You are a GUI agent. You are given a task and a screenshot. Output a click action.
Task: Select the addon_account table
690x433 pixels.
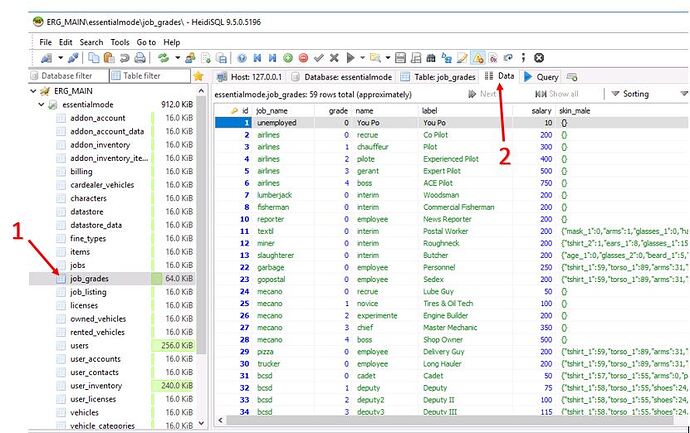[98, 118]
